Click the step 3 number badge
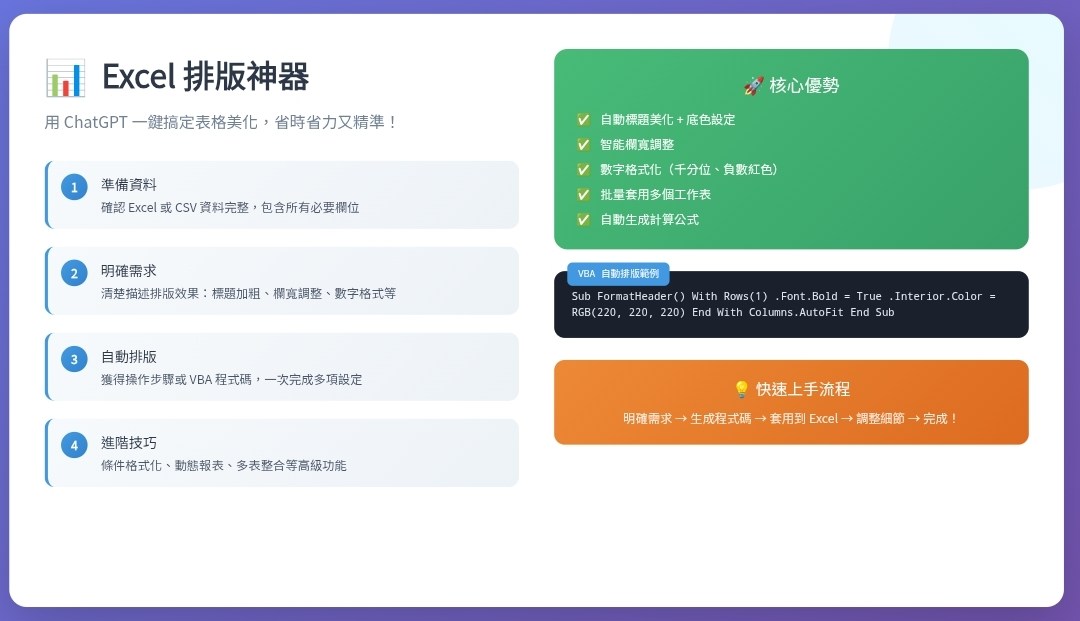This screenshot has width=1080, height=621. 74,359
